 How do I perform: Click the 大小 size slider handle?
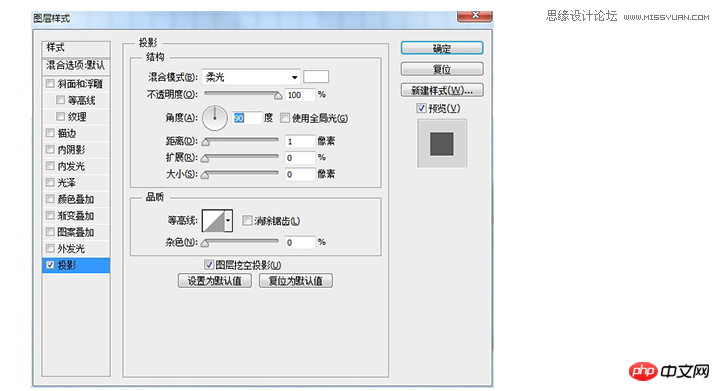(206, 175)
